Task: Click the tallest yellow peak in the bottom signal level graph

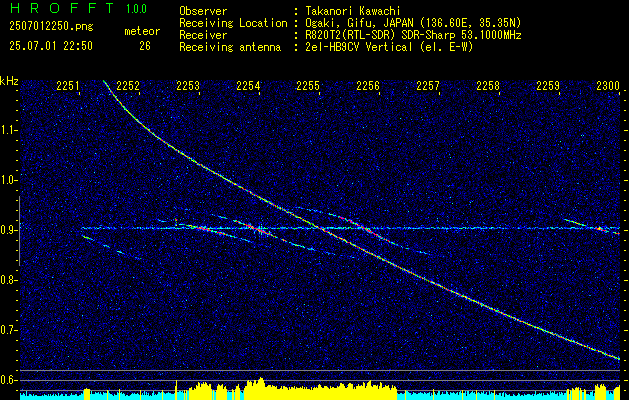Action: coord(261,388)
